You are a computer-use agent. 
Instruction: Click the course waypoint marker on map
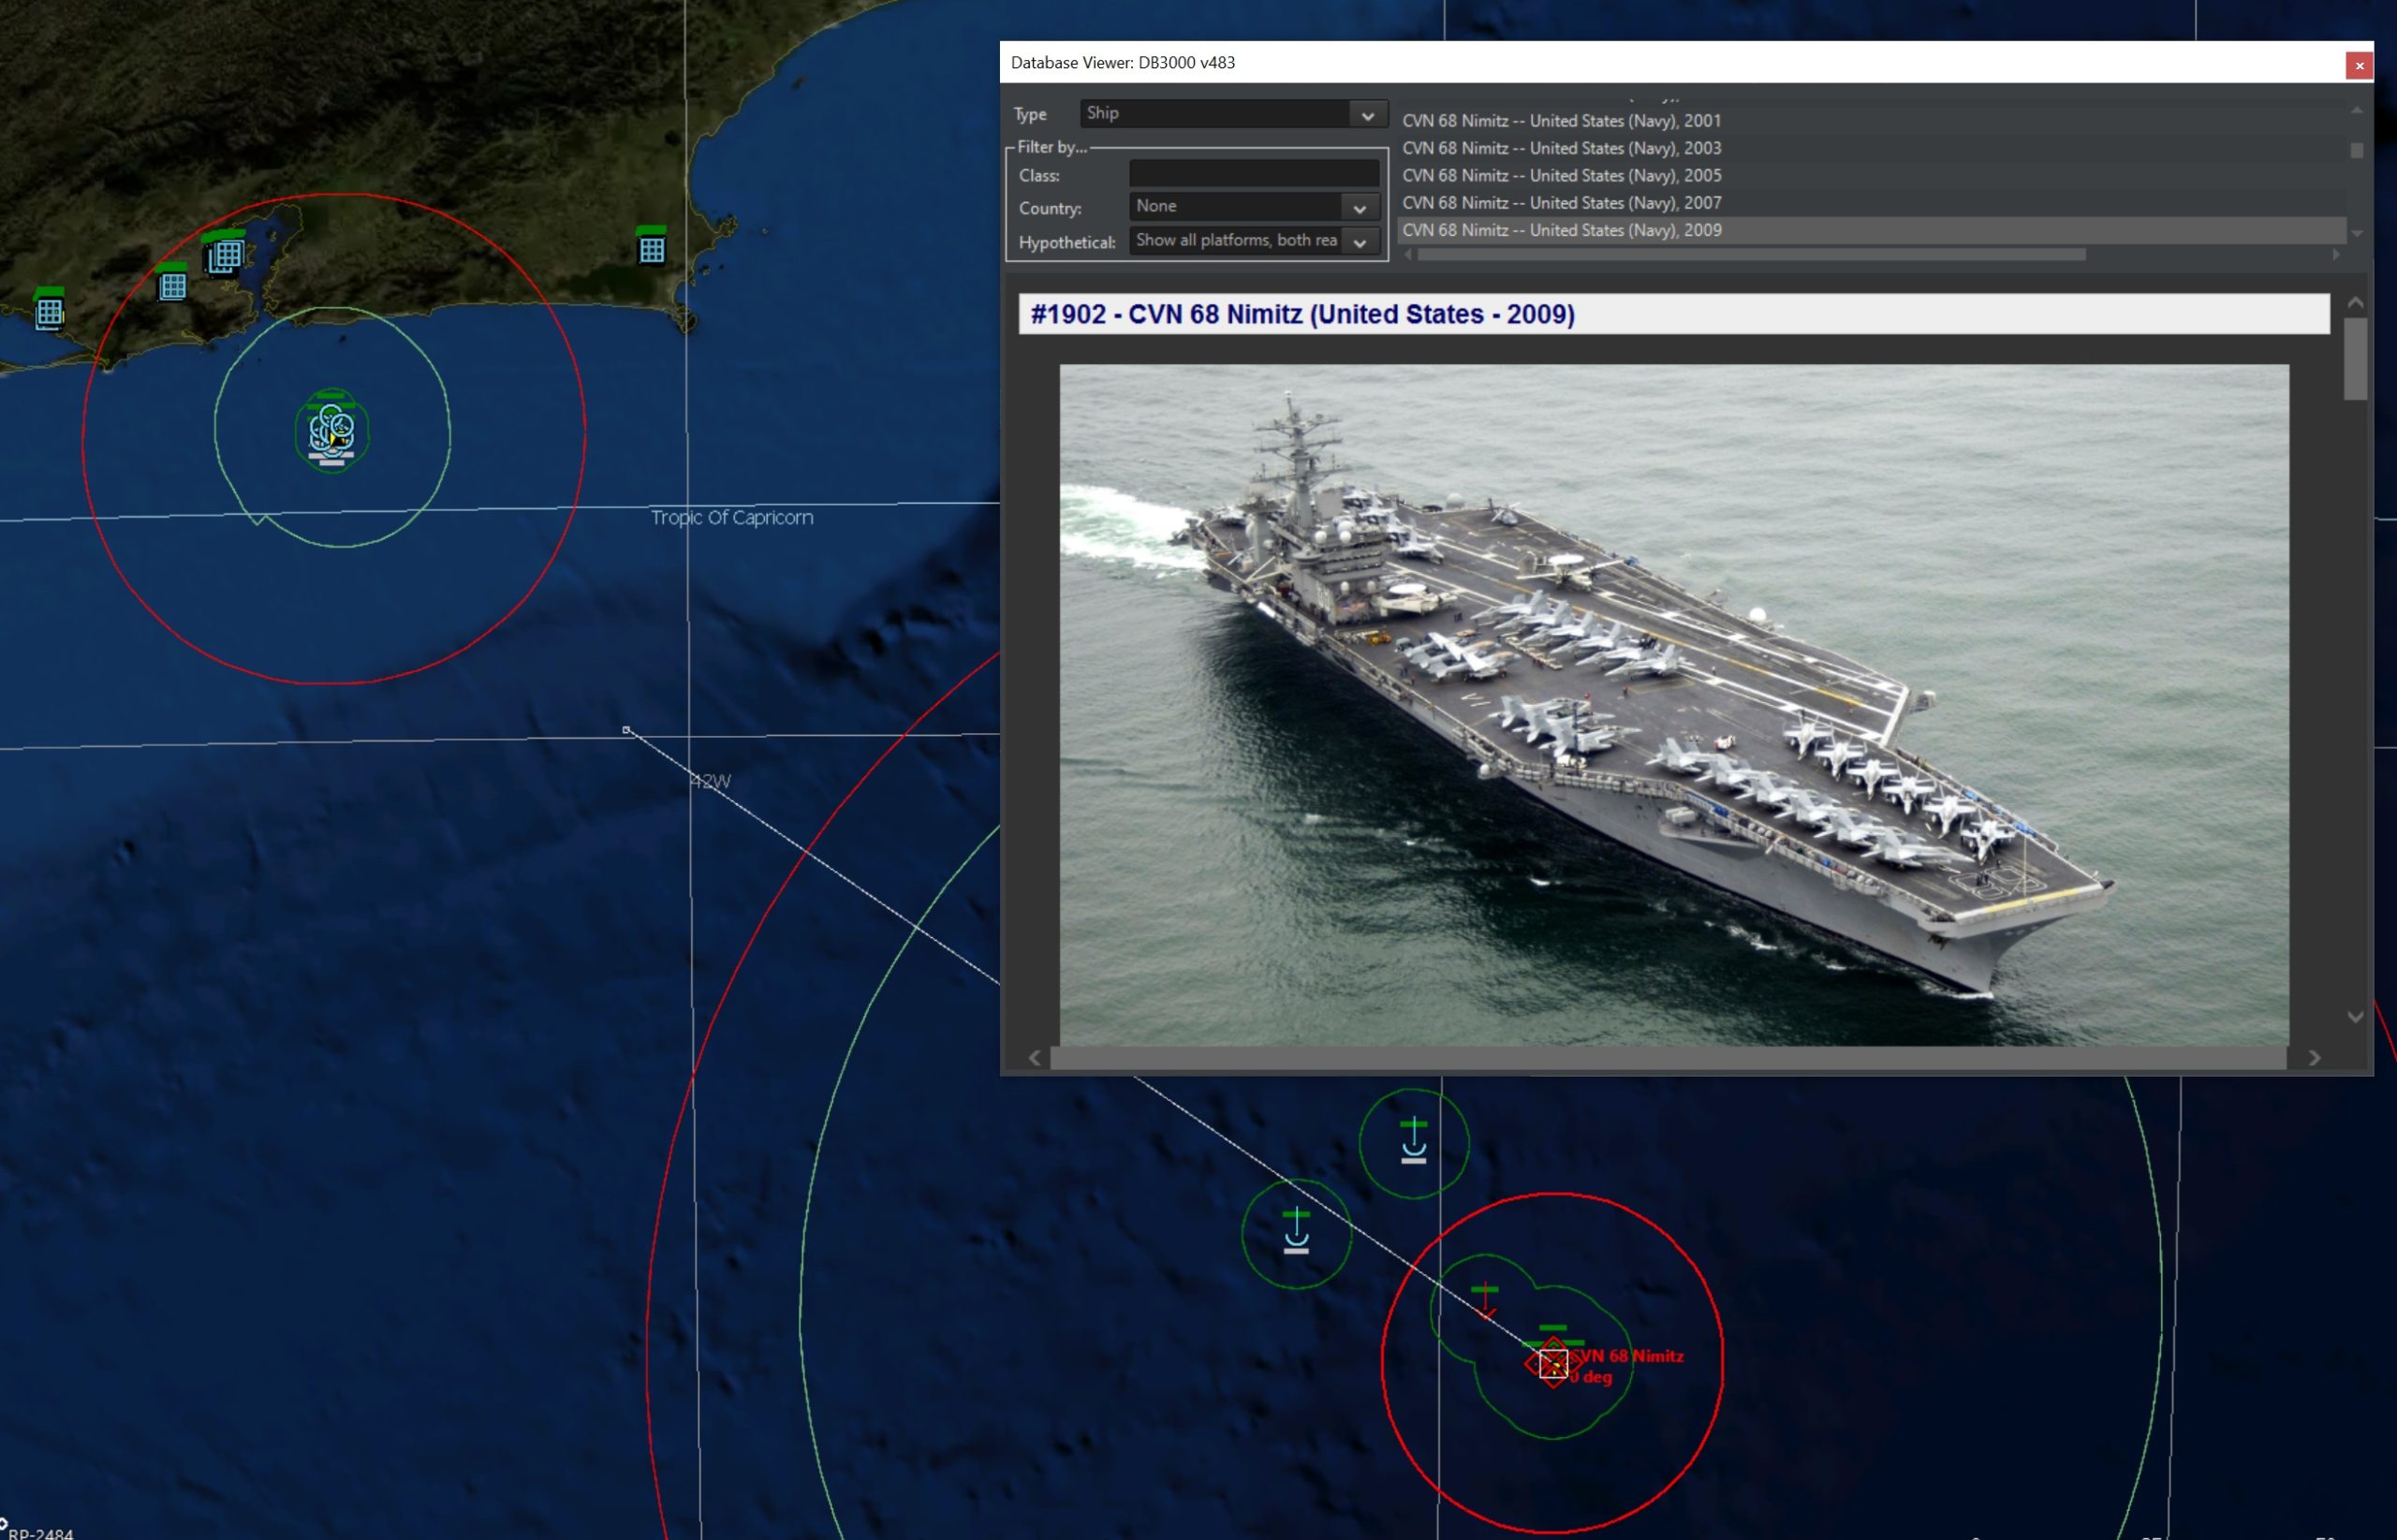(x=626, y=730)
